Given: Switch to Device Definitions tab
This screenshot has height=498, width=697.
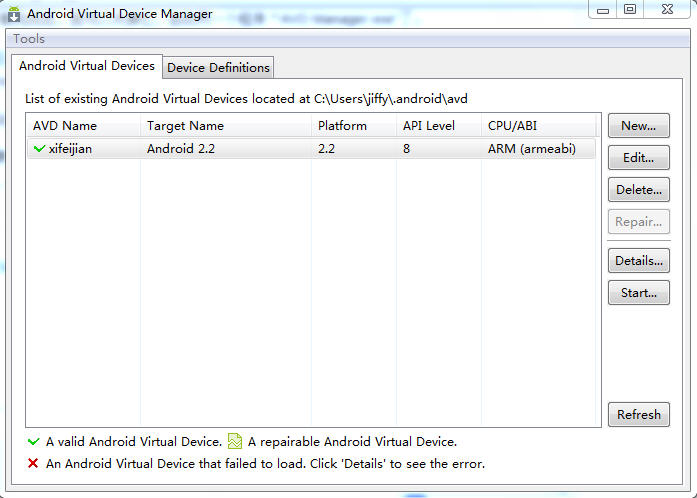Looking at the screenshot, I should (x=218, y=68).
